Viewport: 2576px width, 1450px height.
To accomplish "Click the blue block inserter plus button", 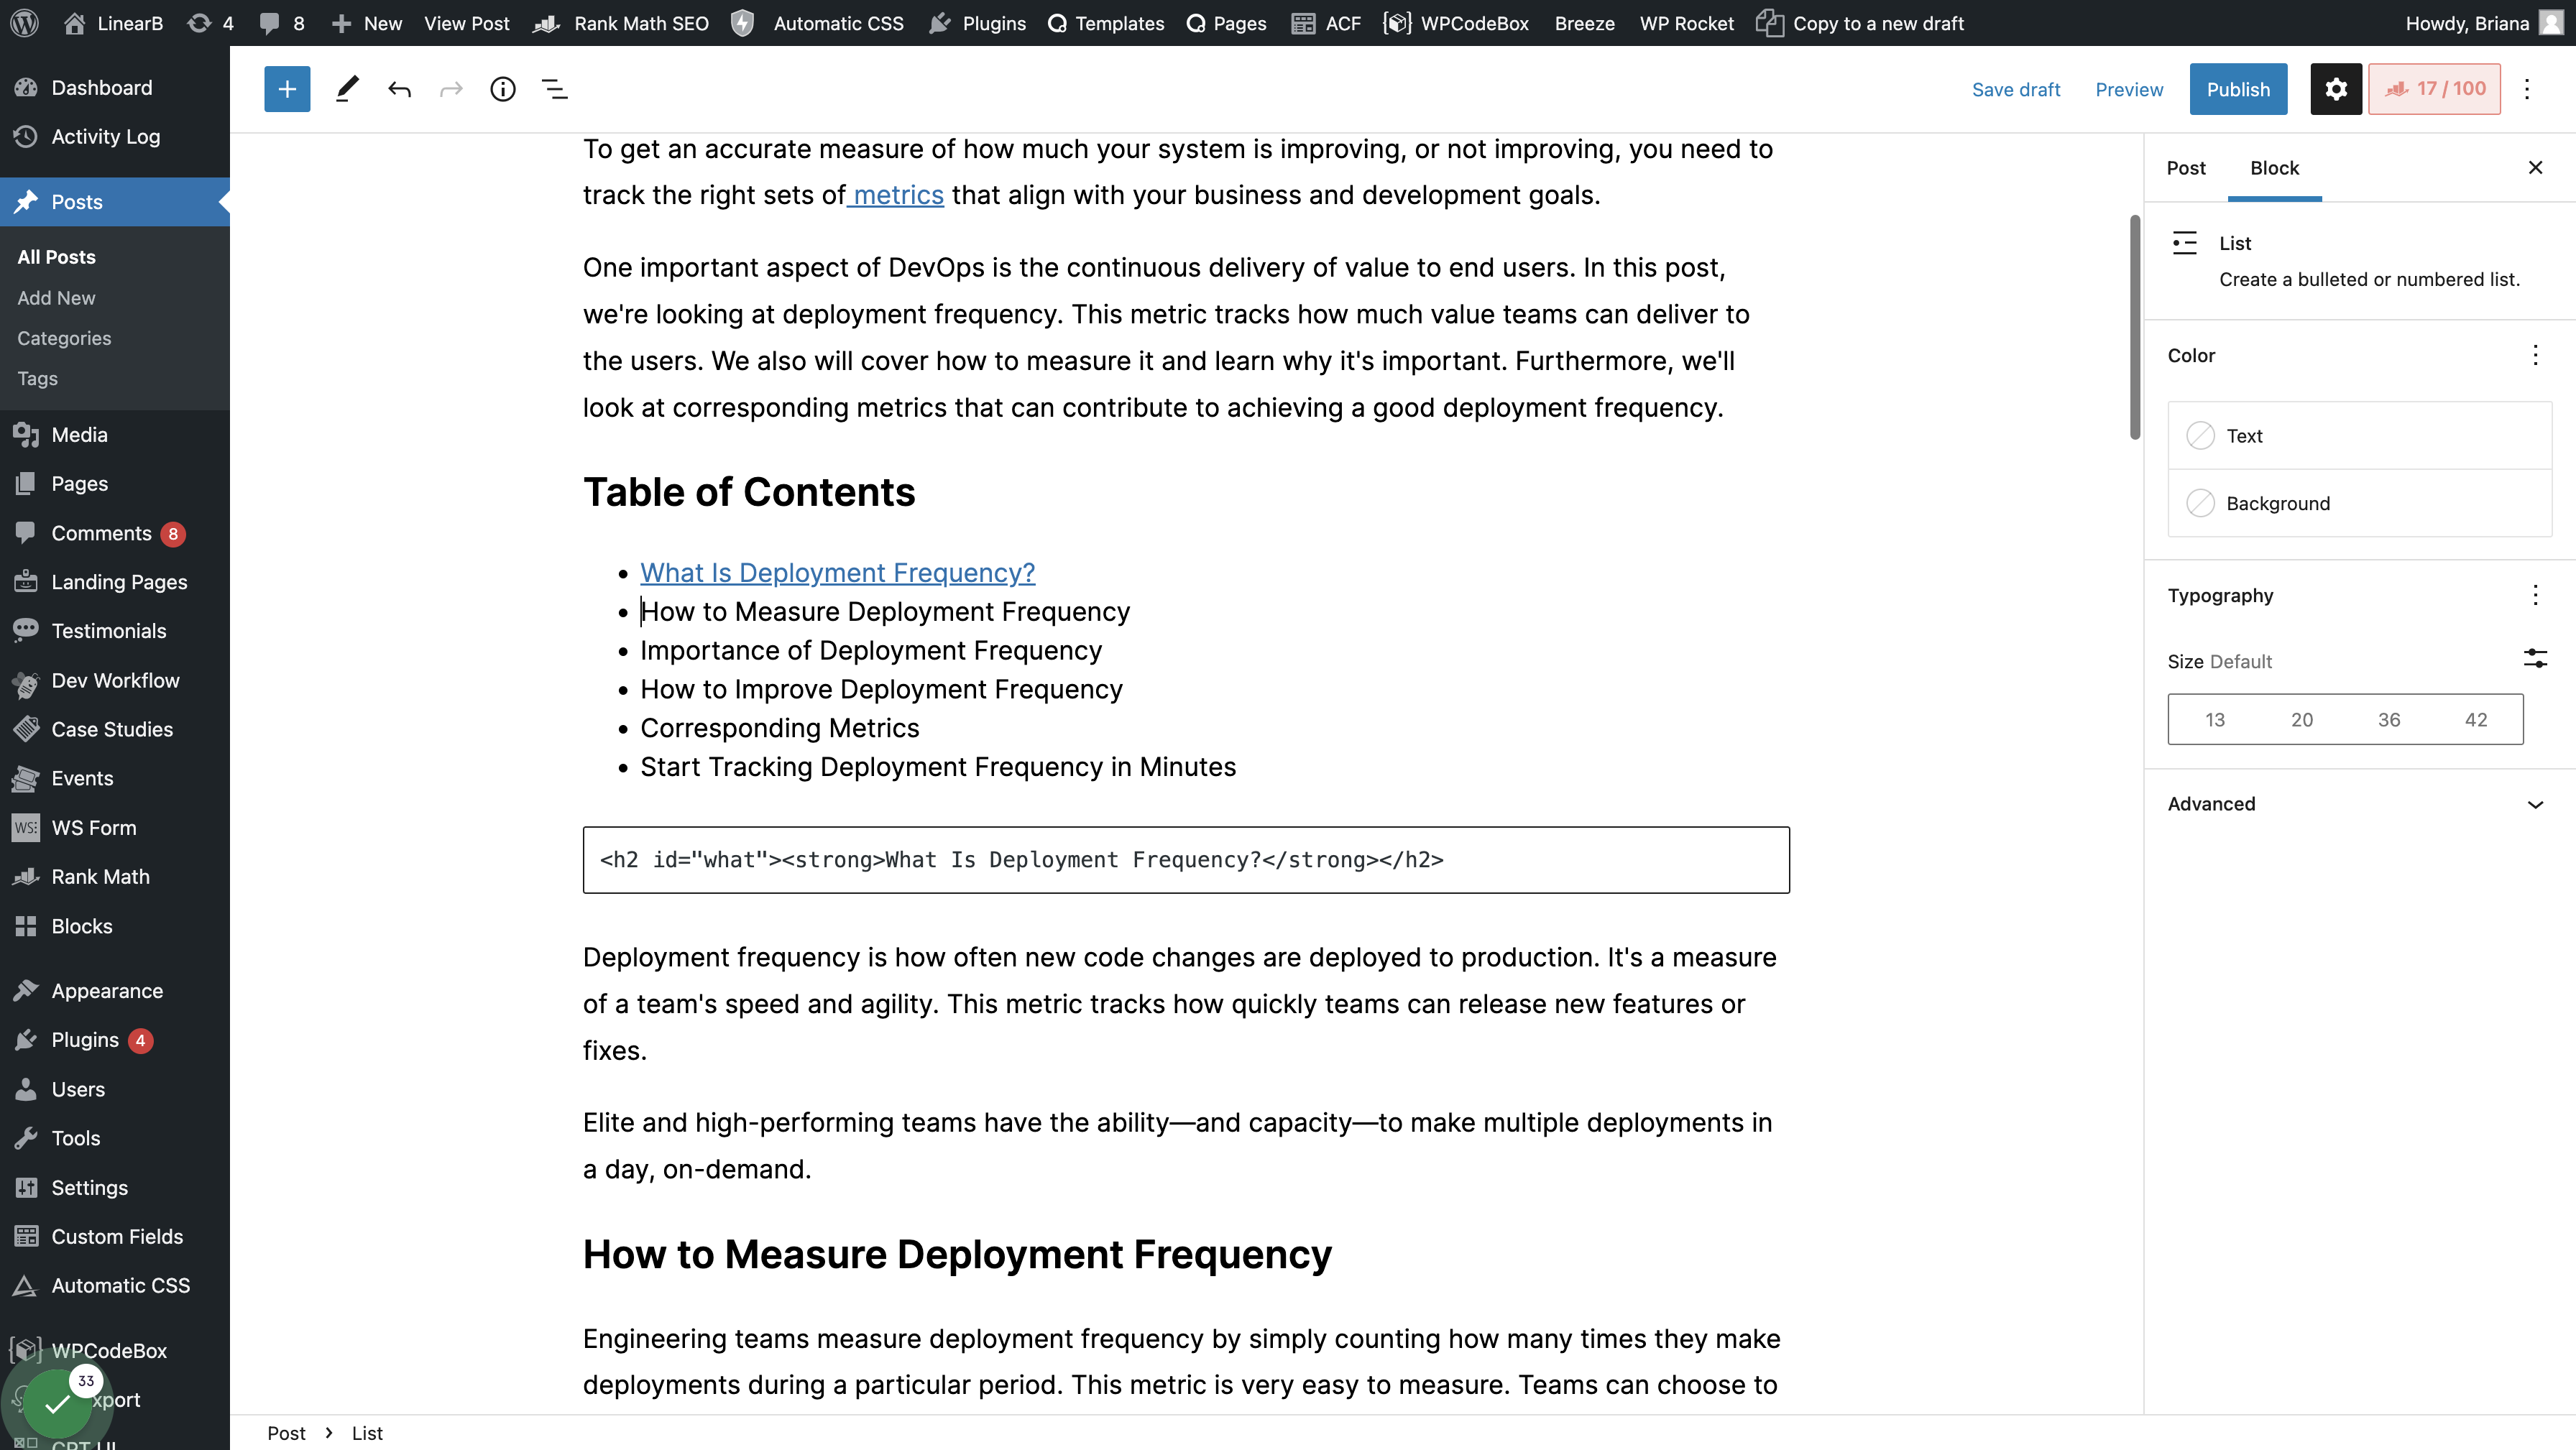I will (287, 89).
